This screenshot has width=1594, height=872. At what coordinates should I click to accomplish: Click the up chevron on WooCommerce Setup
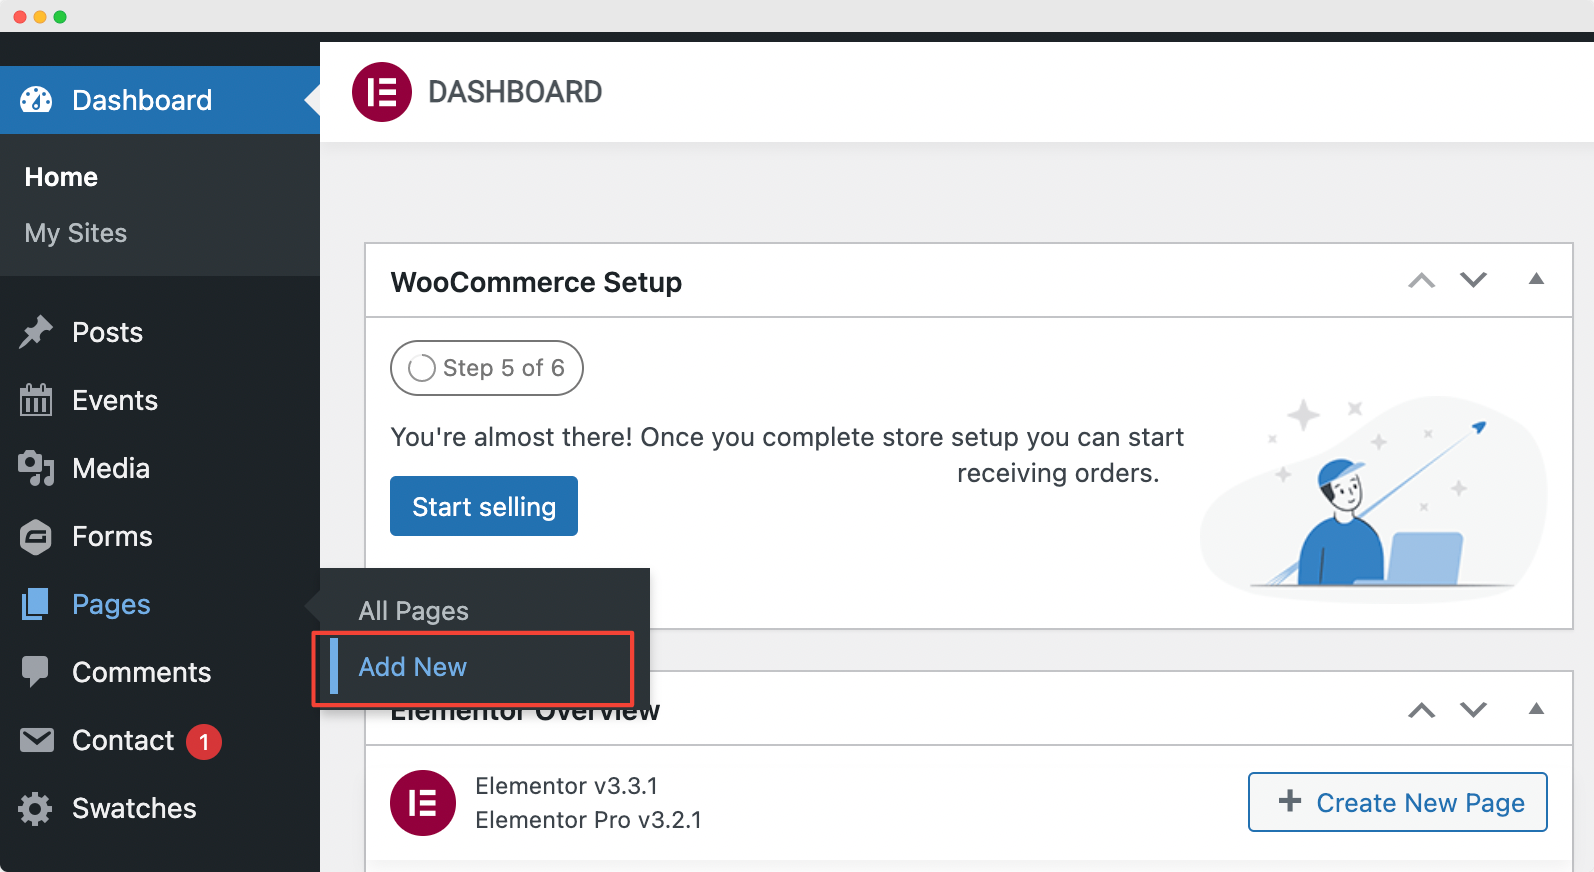pos(1420,281)
